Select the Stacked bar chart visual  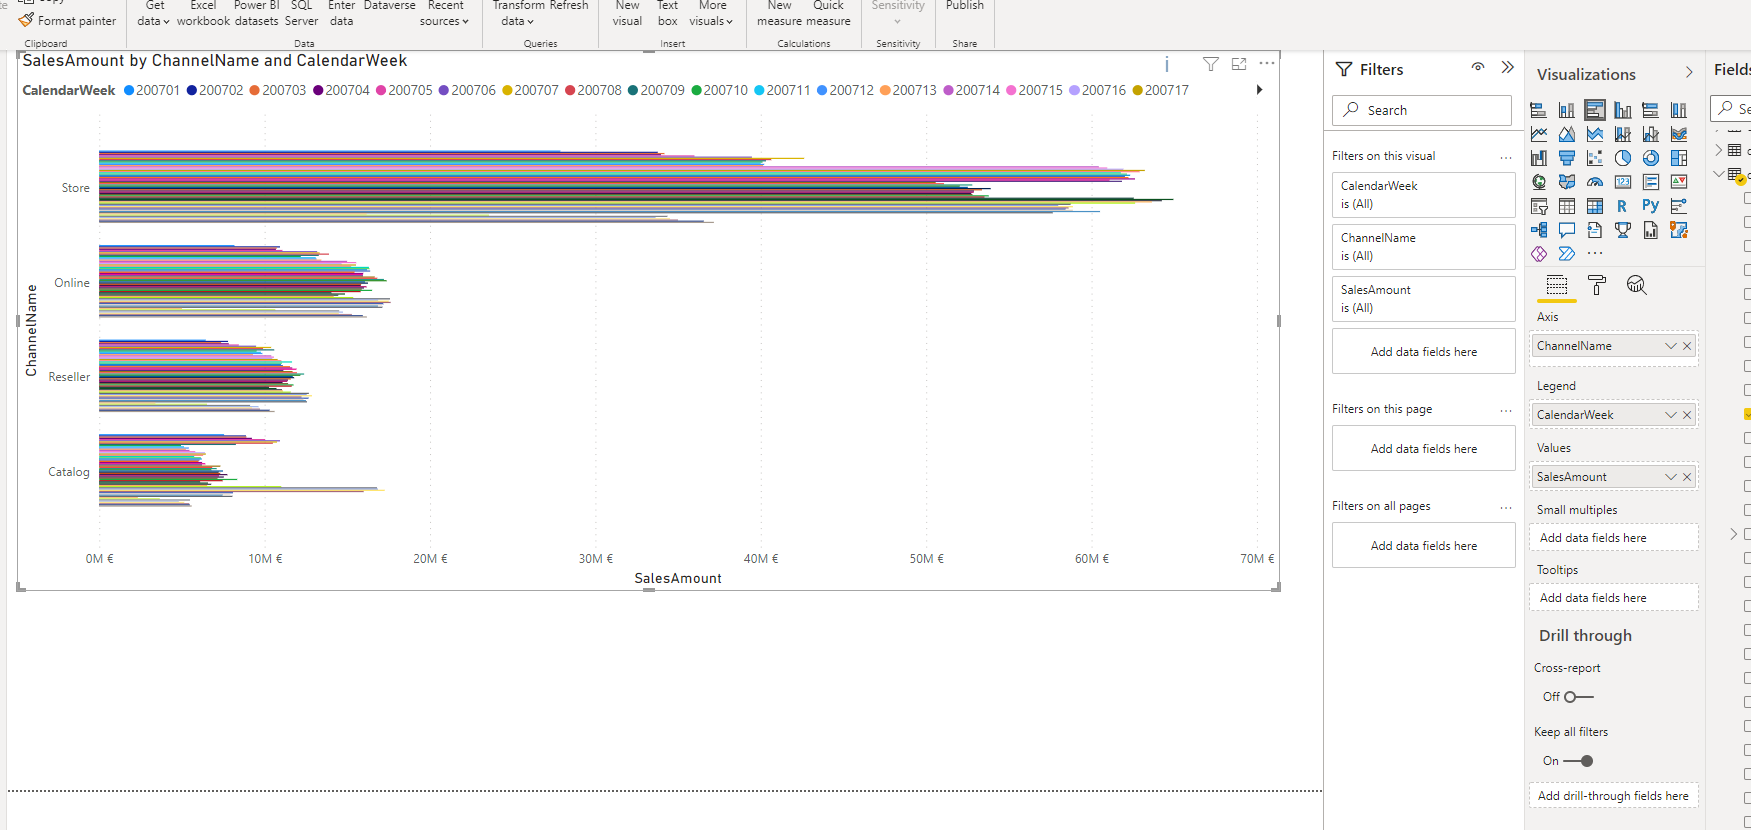pyautogui.click(x=1539, y=110)
